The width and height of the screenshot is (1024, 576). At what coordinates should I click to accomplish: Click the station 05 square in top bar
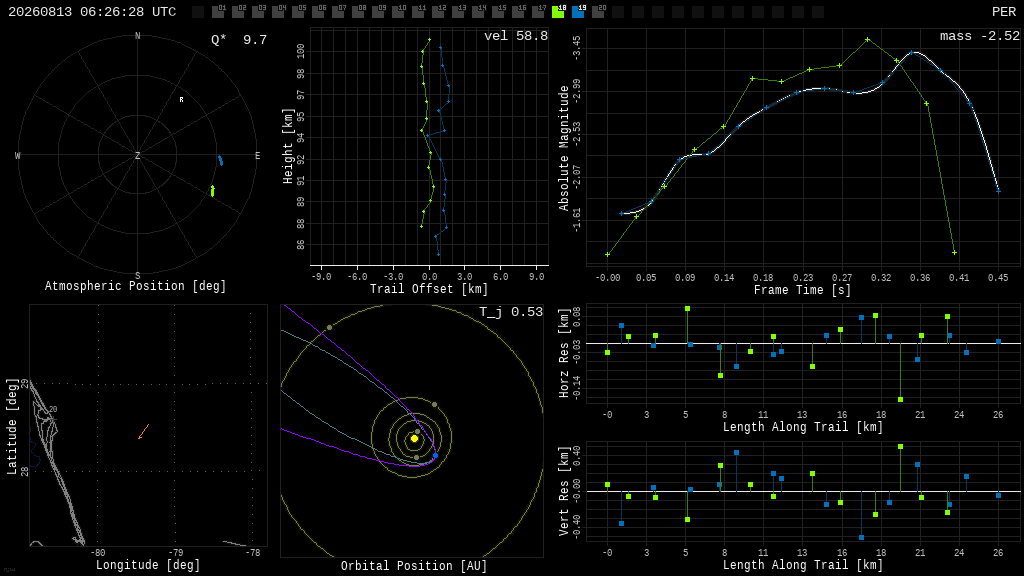tap(298, 12)
